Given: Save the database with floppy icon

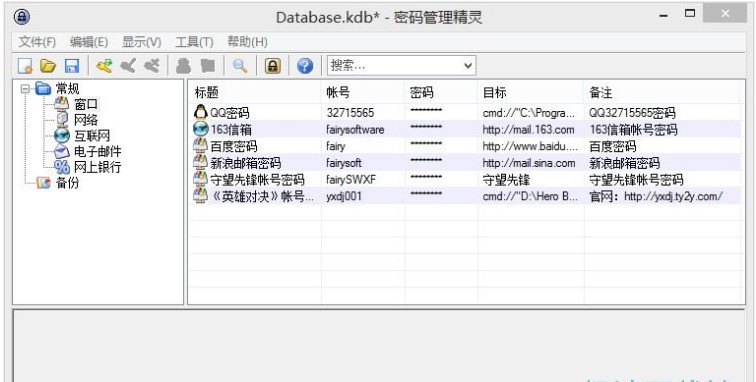Looking at the screenshot, I should coord(72,66).
